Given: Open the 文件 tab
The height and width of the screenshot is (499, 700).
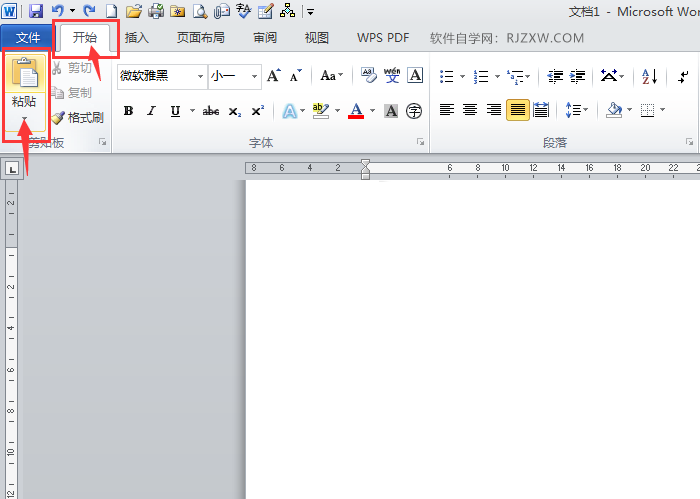Looking at the screenshot, I should coord(28,38).
